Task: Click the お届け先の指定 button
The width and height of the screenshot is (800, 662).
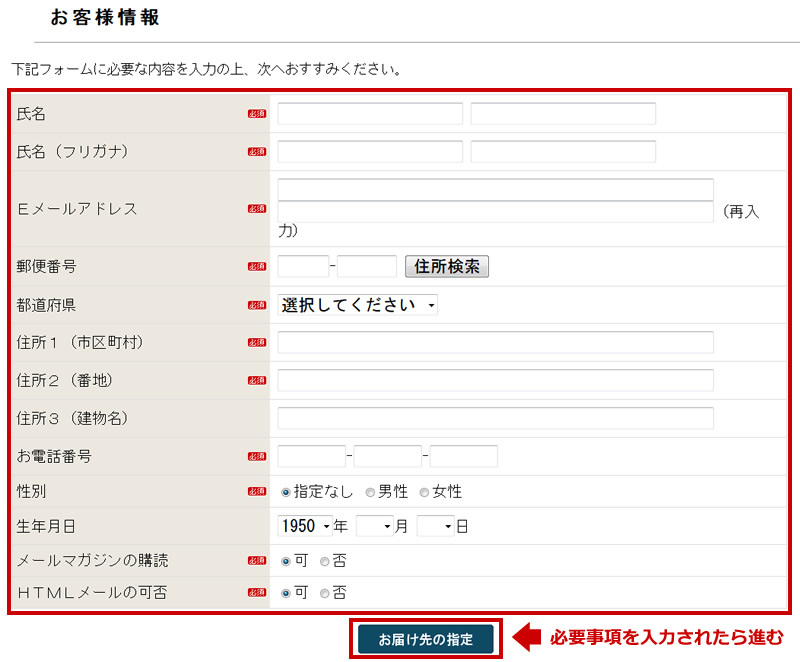Action: (x=426, y=639)
